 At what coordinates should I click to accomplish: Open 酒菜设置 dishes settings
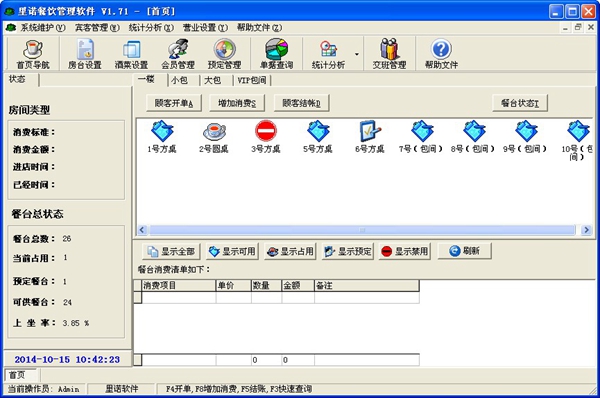(131, 54)
